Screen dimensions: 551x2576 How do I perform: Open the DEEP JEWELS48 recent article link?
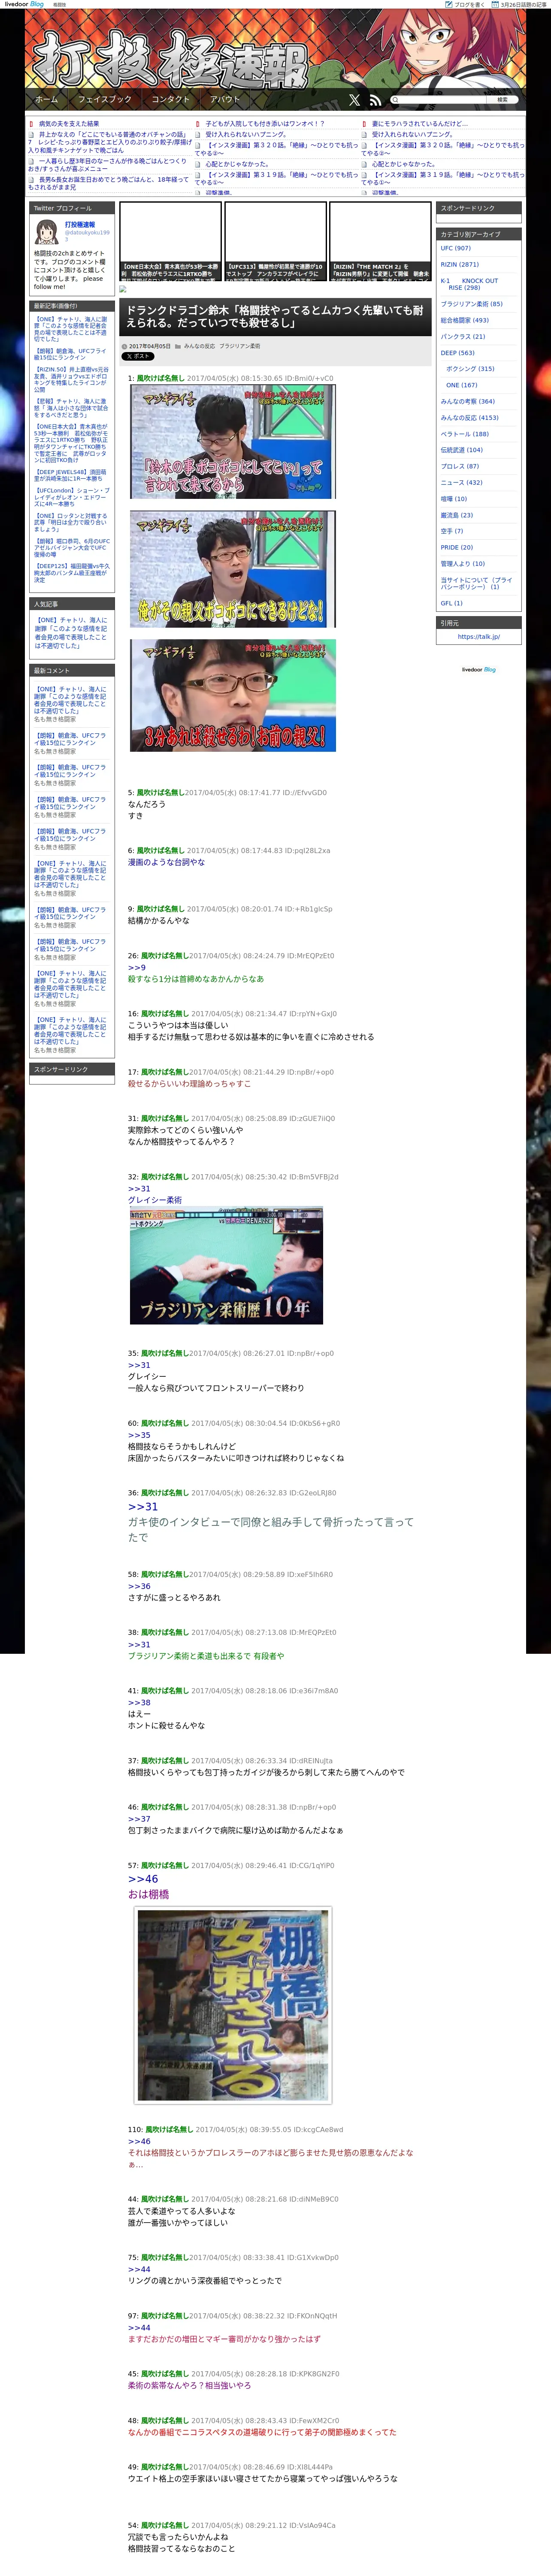[x=71, y=475]
